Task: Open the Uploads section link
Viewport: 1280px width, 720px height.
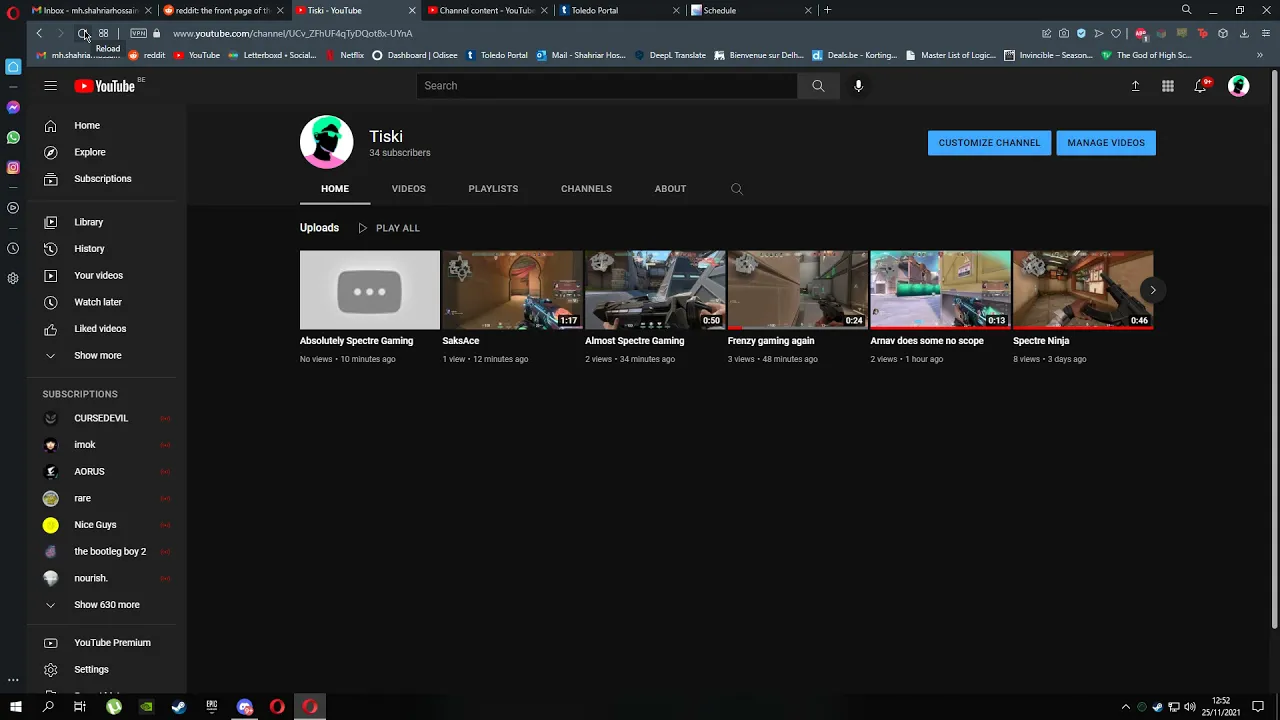Action: click(319, 228)
